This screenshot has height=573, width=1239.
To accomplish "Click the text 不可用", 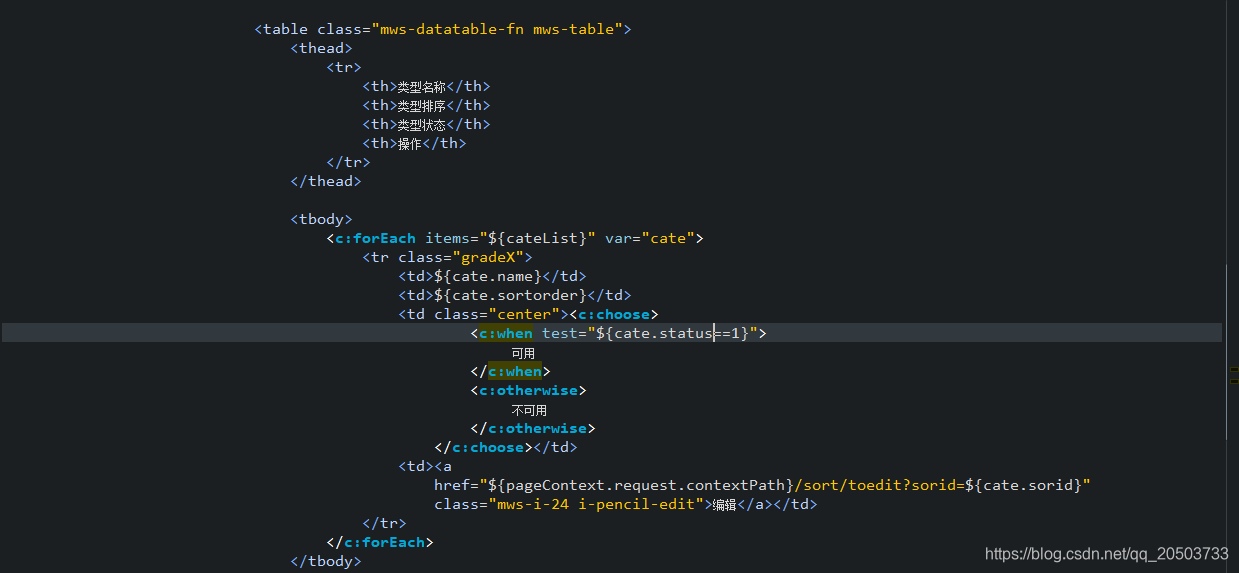I will (529, 410).
